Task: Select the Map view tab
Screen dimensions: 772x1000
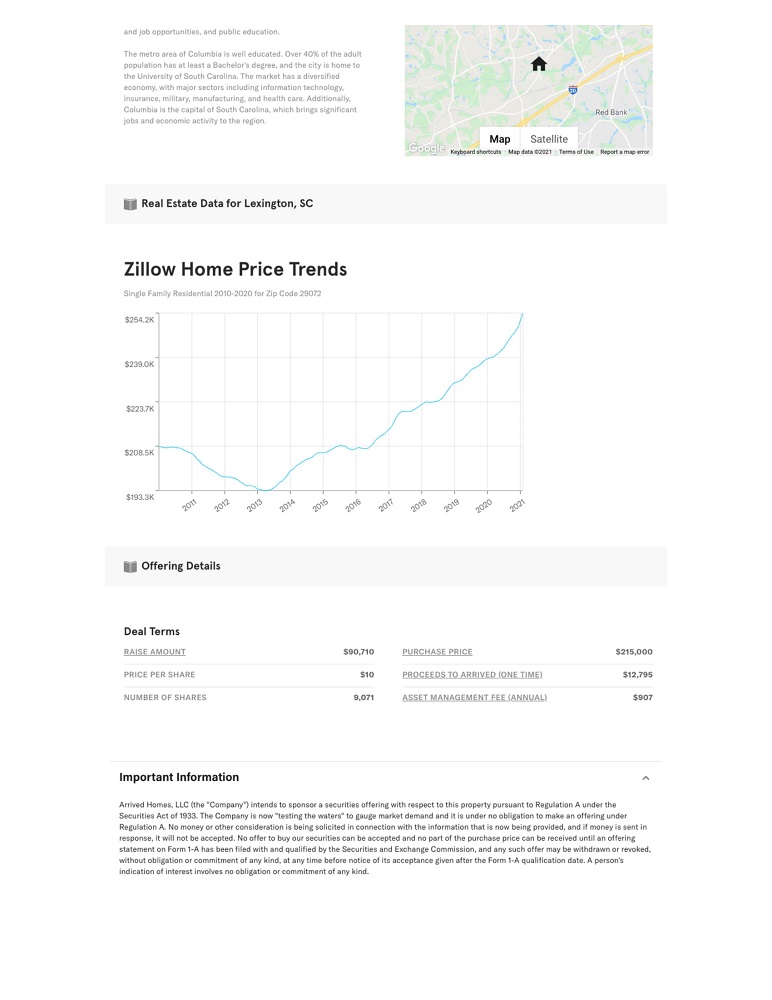Action: 500,139
